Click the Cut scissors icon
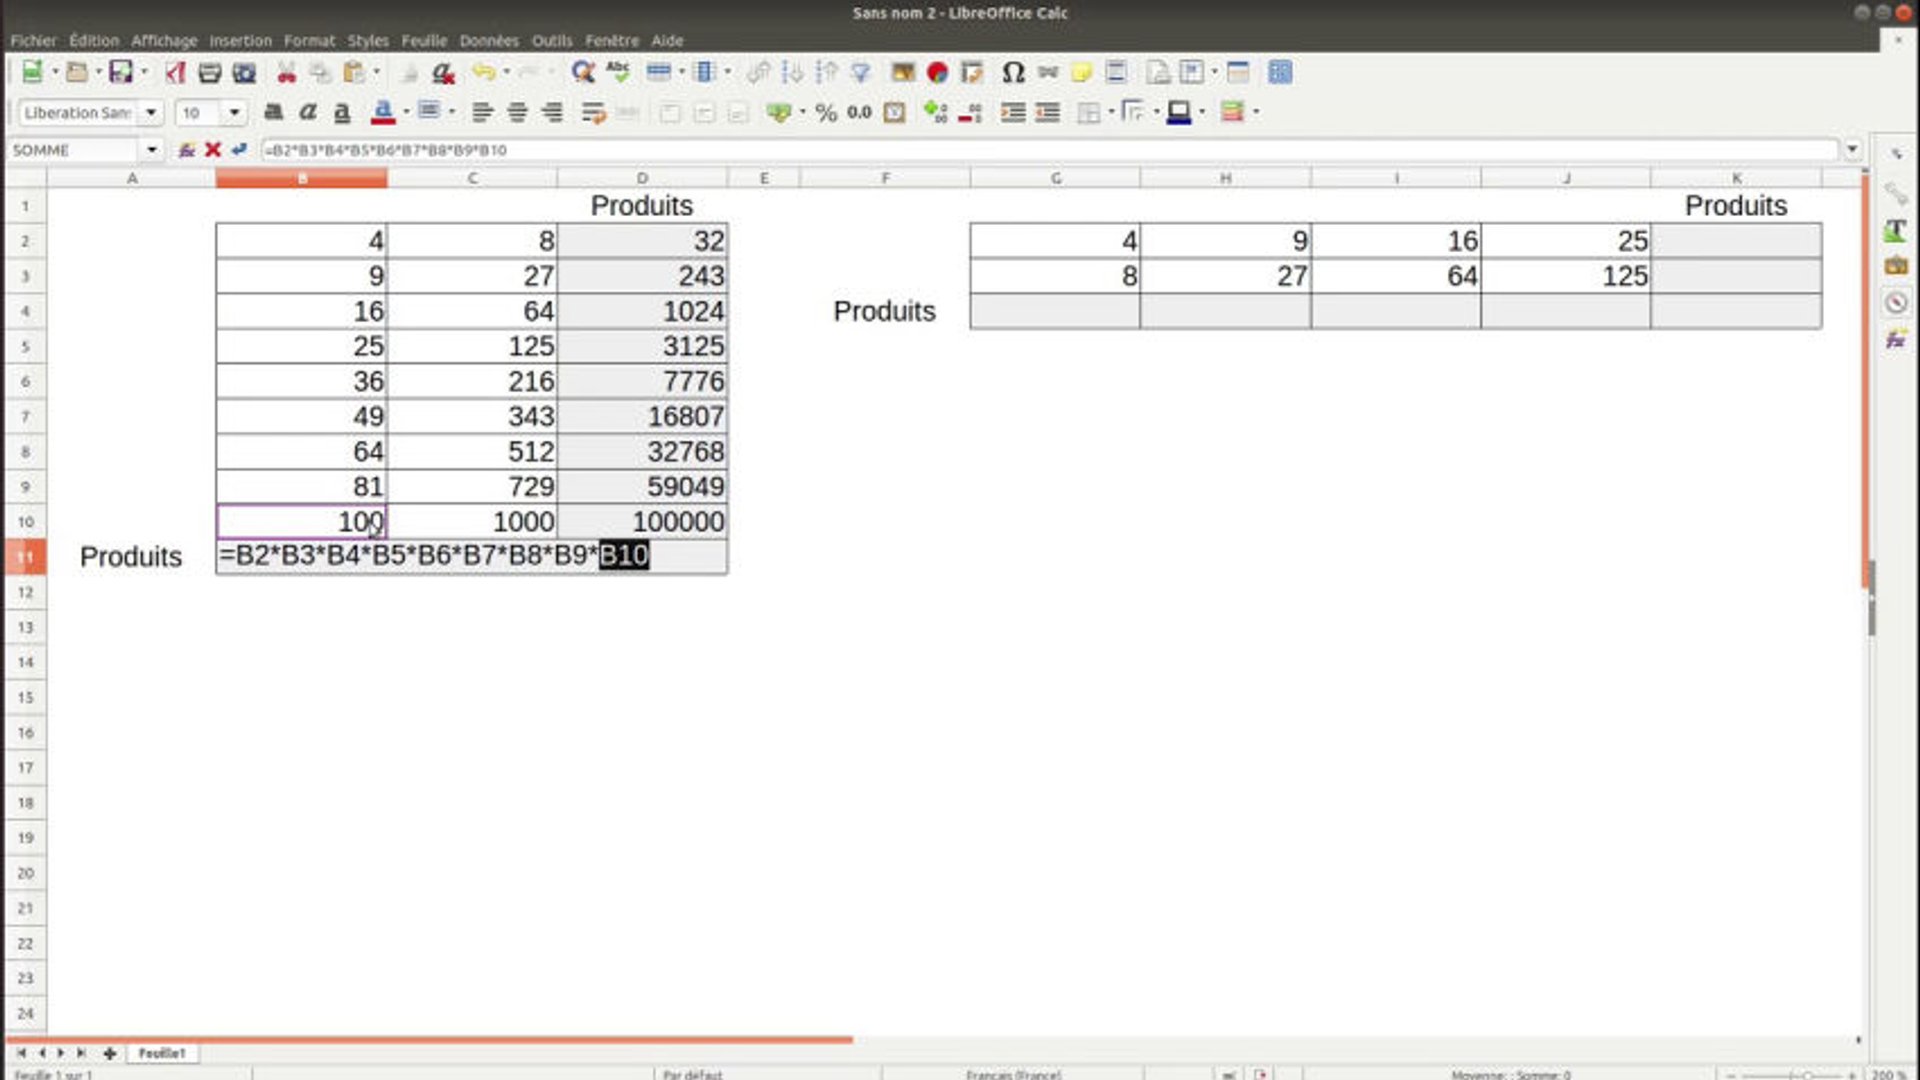Viewport: 1920px width, 1080px height. (286, 72)
